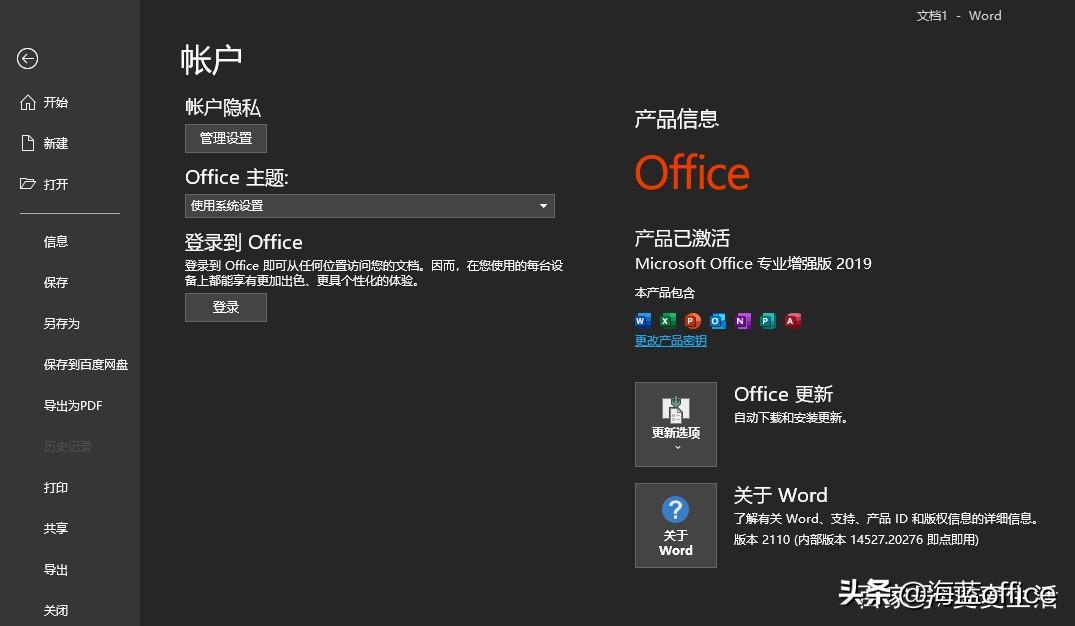
Task: Open the 关于 Word question-mark button
Action: tap(676, 525)
